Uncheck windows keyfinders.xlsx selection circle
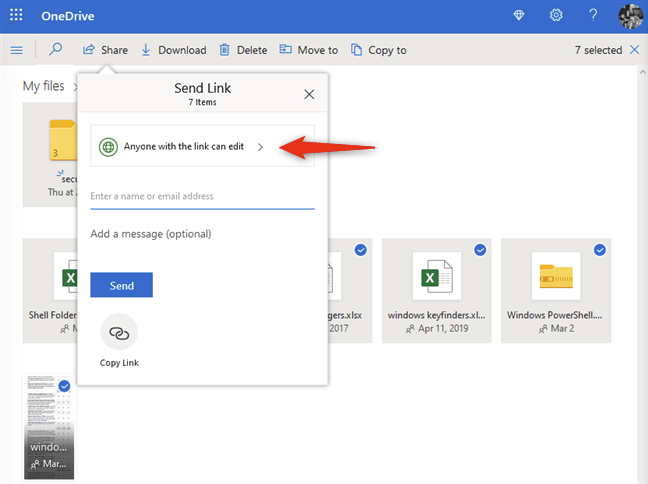648x484 pixels. point(480,250)
